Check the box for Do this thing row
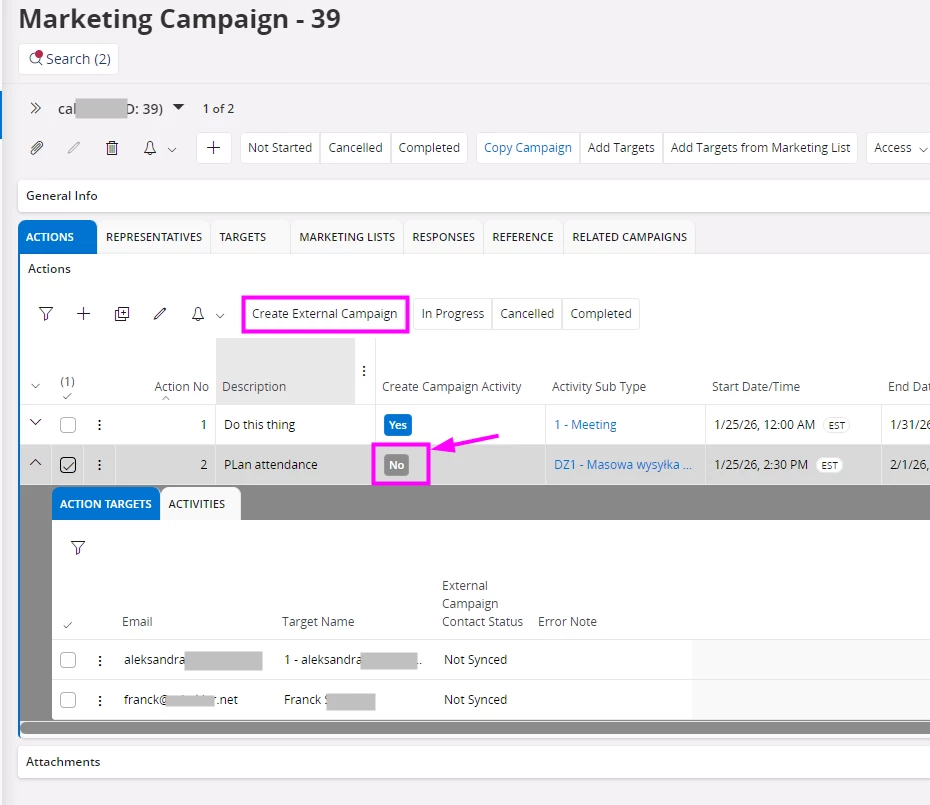This screenshot has height=805, width=930. click(x=68, y=425)
